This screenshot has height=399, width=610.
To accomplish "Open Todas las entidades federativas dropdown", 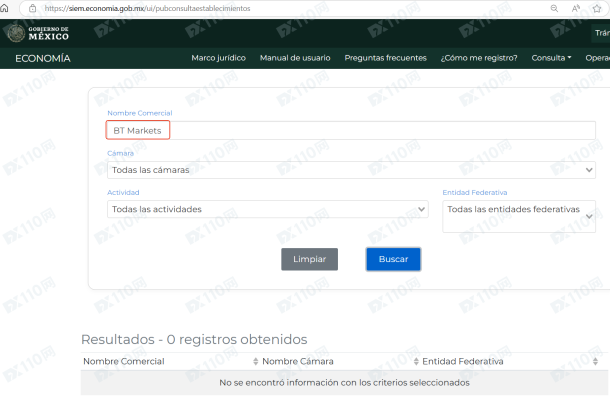I will [x=519, y=217].
